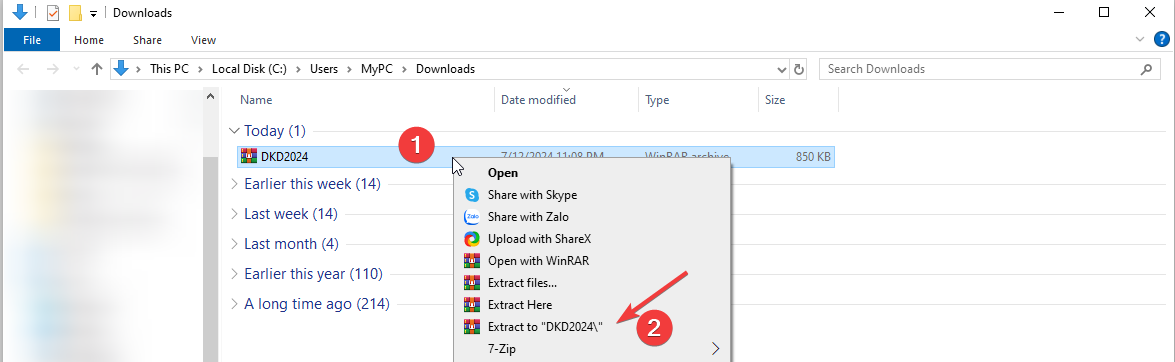This screenshot has height=362, width=1175.
Task: Choose Open with WinRAR
Action: pos(592,261)
